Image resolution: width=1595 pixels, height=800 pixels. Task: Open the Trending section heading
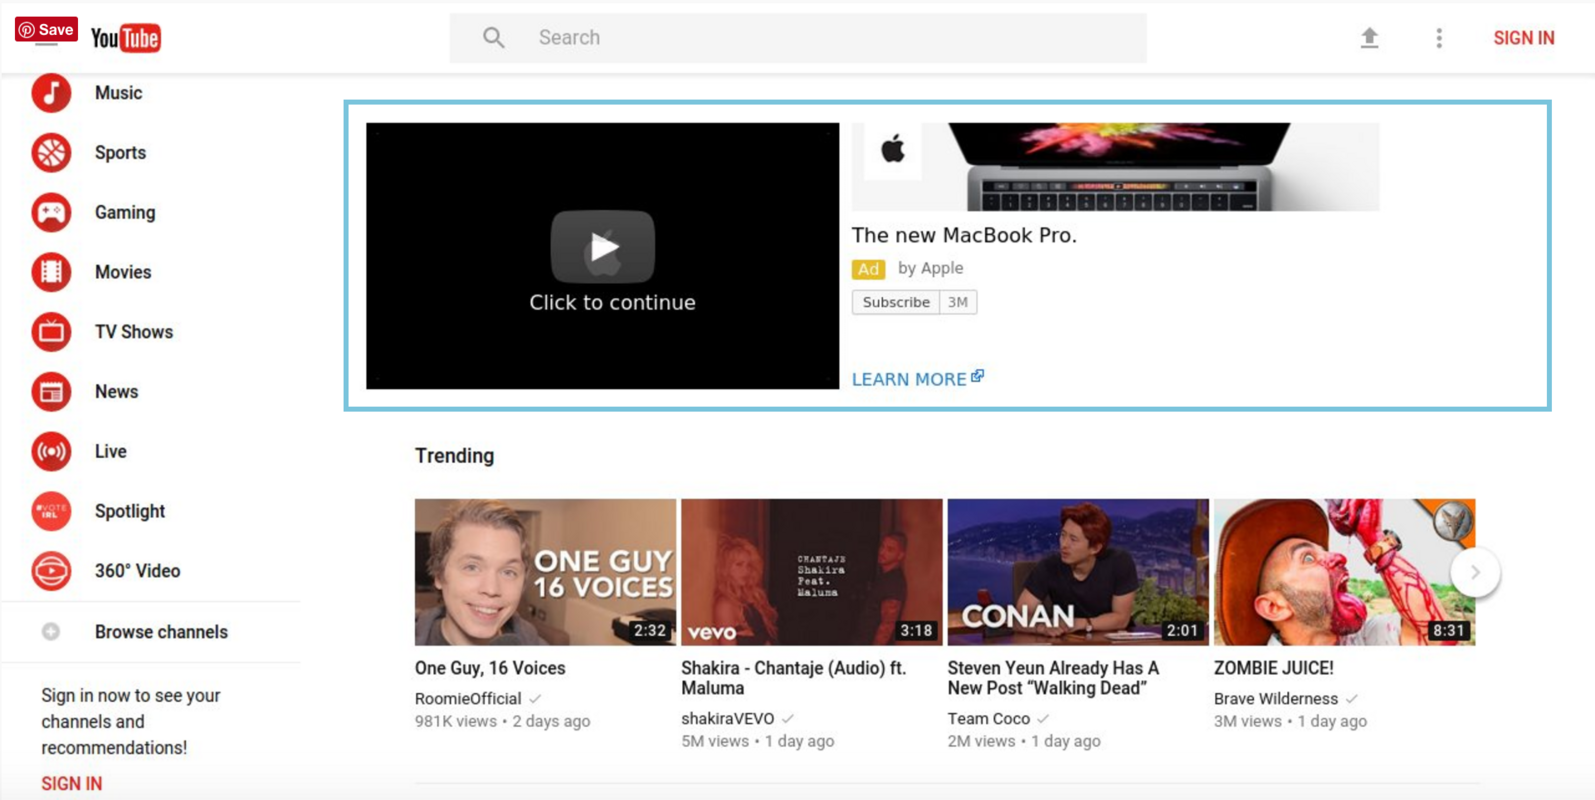tap(454, 456)
